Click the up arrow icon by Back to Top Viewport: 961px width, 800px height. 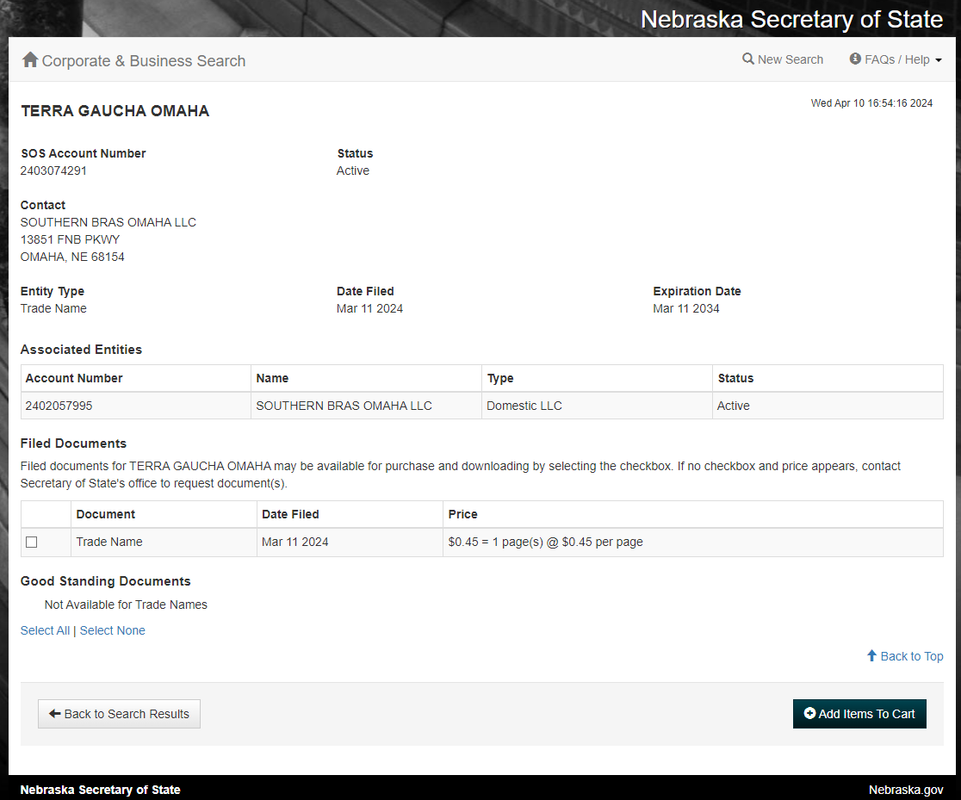872,655
